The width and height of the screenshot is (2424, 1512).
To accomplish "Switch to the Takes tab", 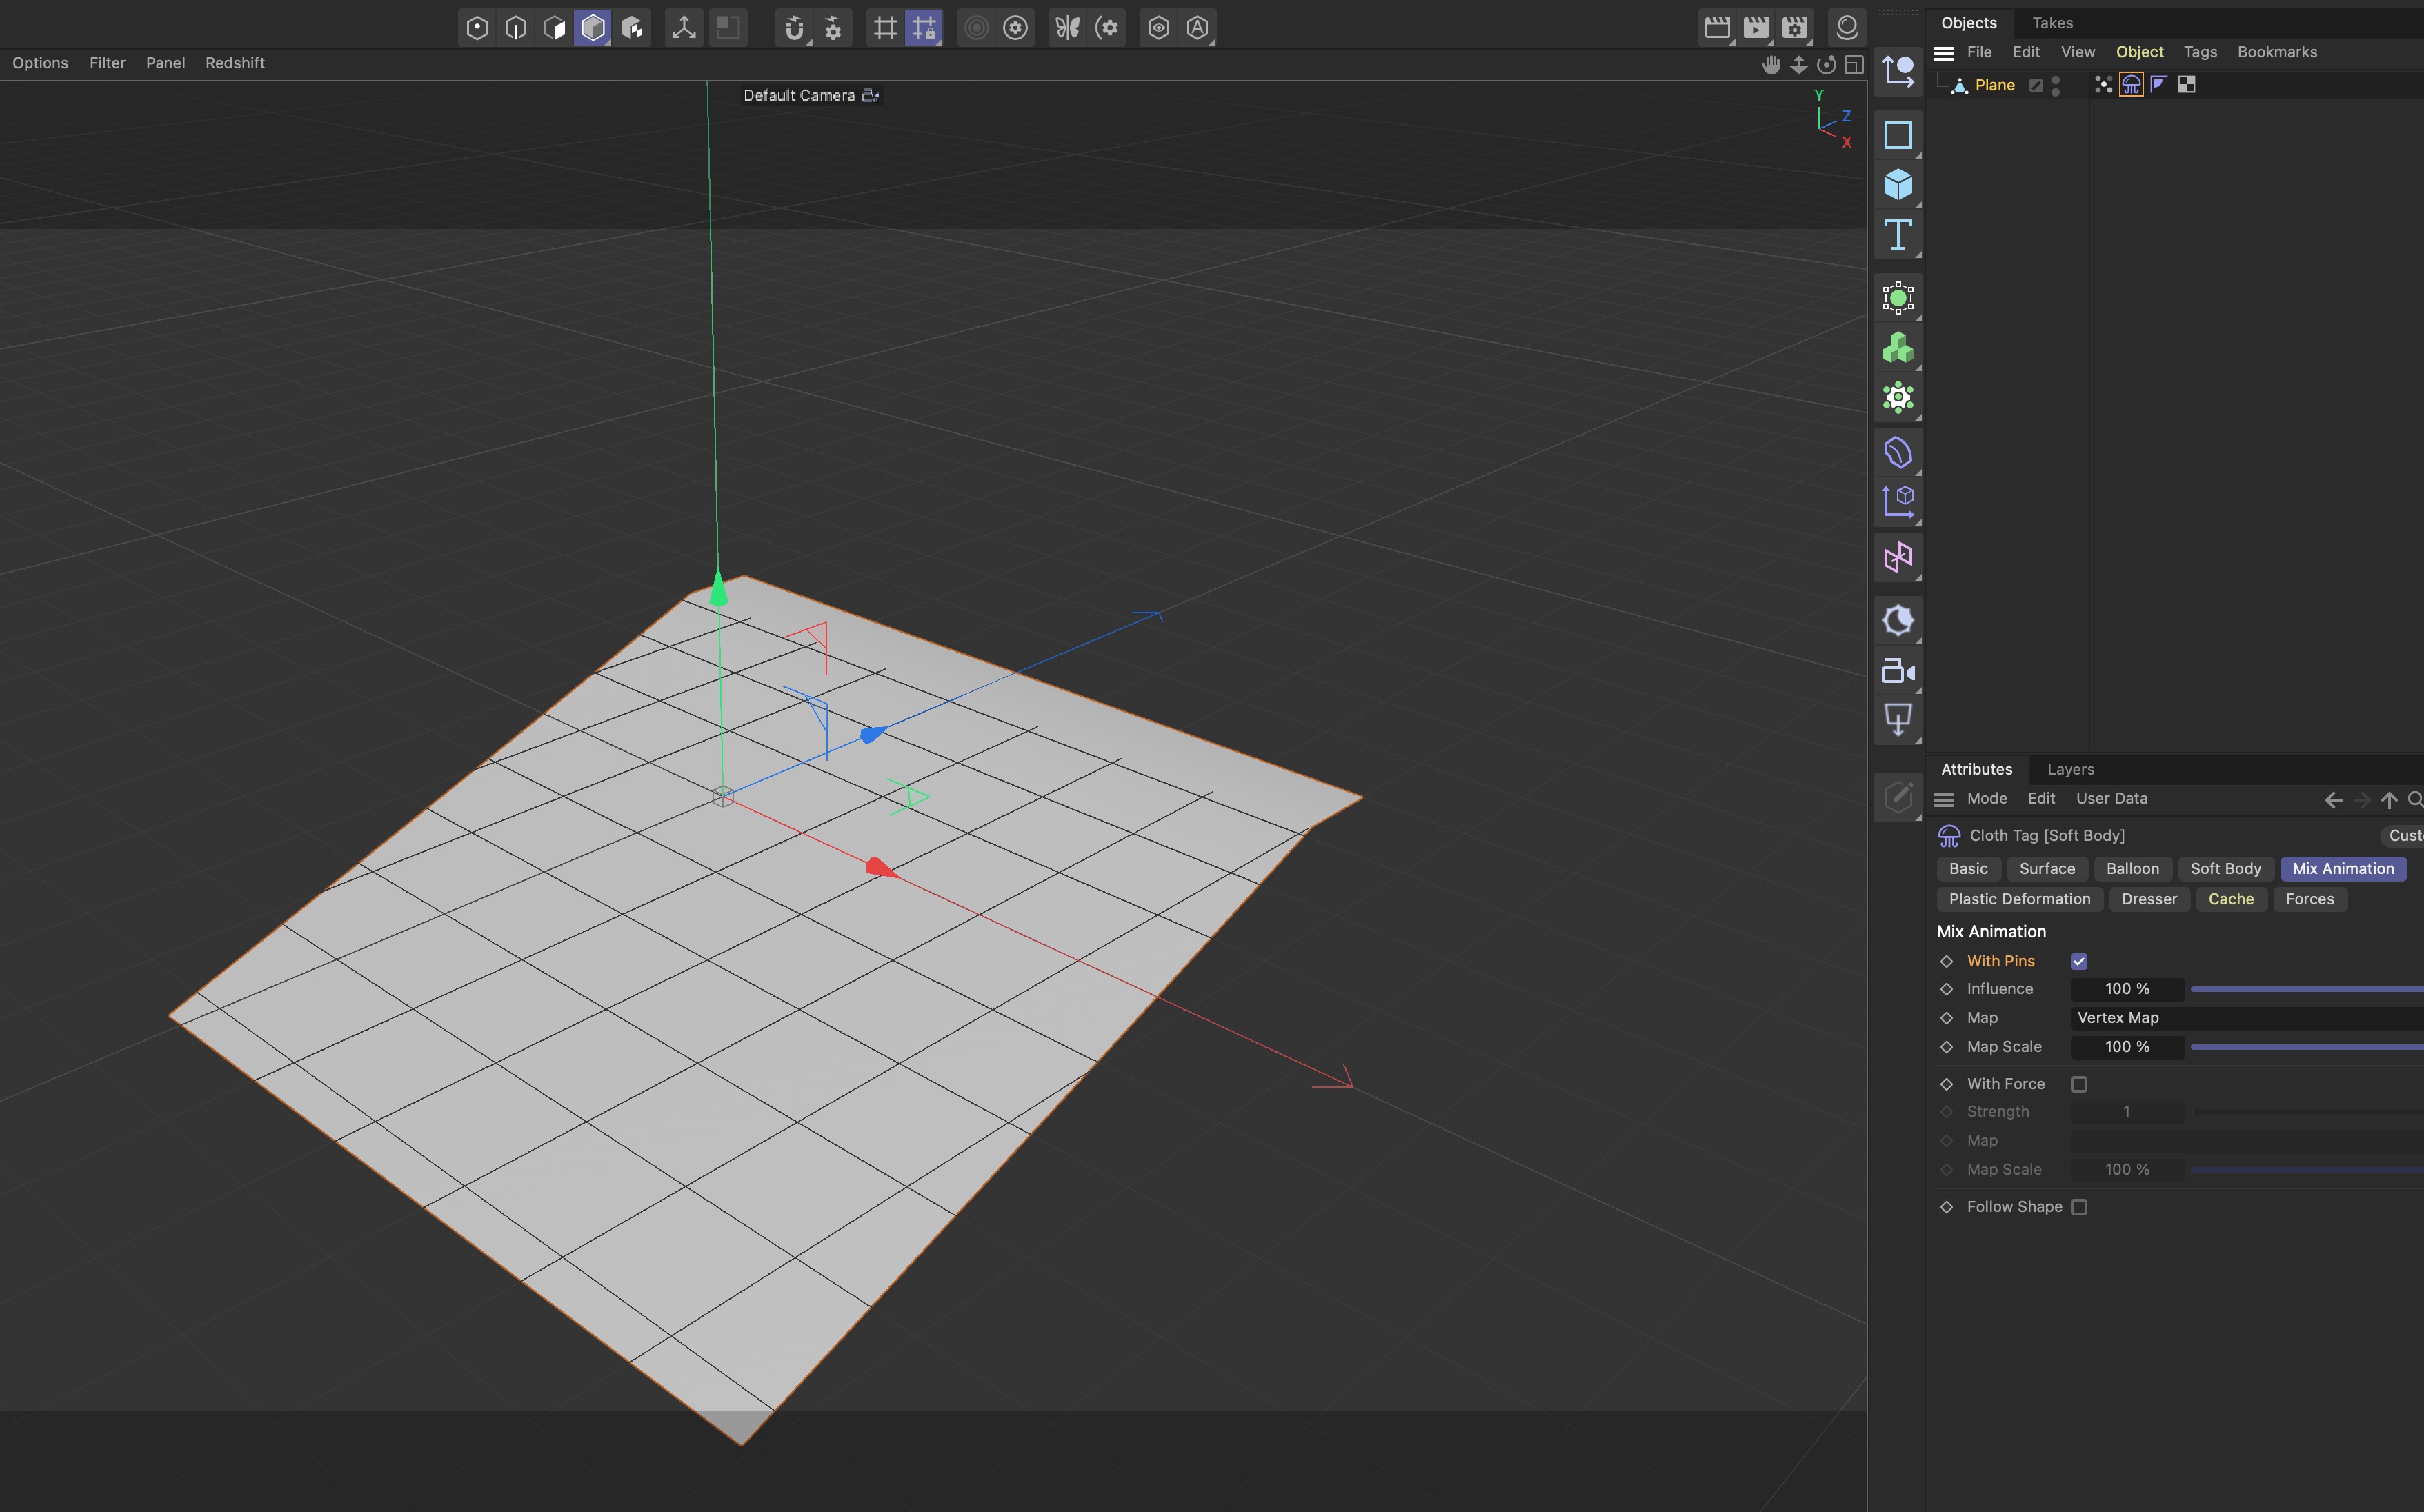I will 2052,23.
